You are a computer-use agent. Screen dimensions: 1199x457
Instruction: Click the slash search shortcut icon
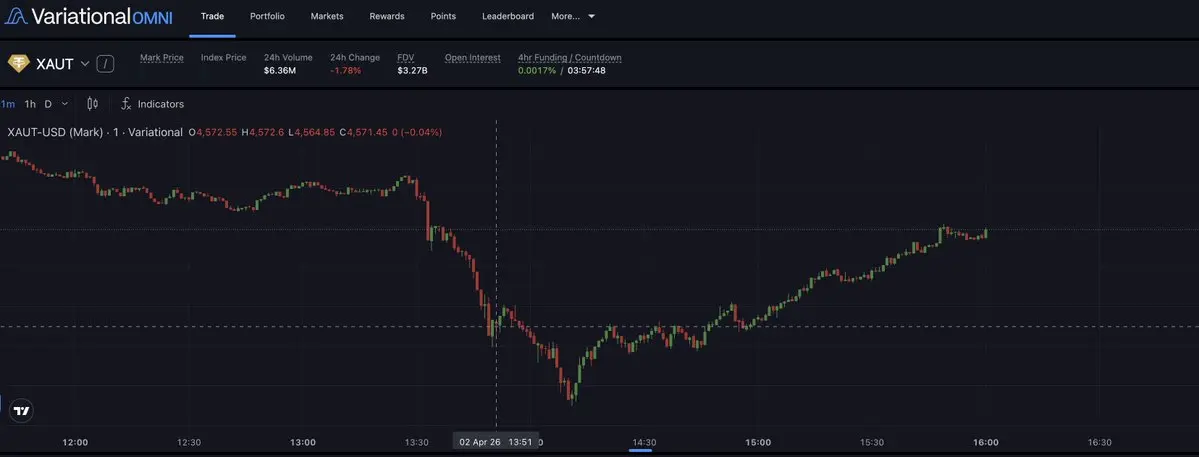coord(106,64)
